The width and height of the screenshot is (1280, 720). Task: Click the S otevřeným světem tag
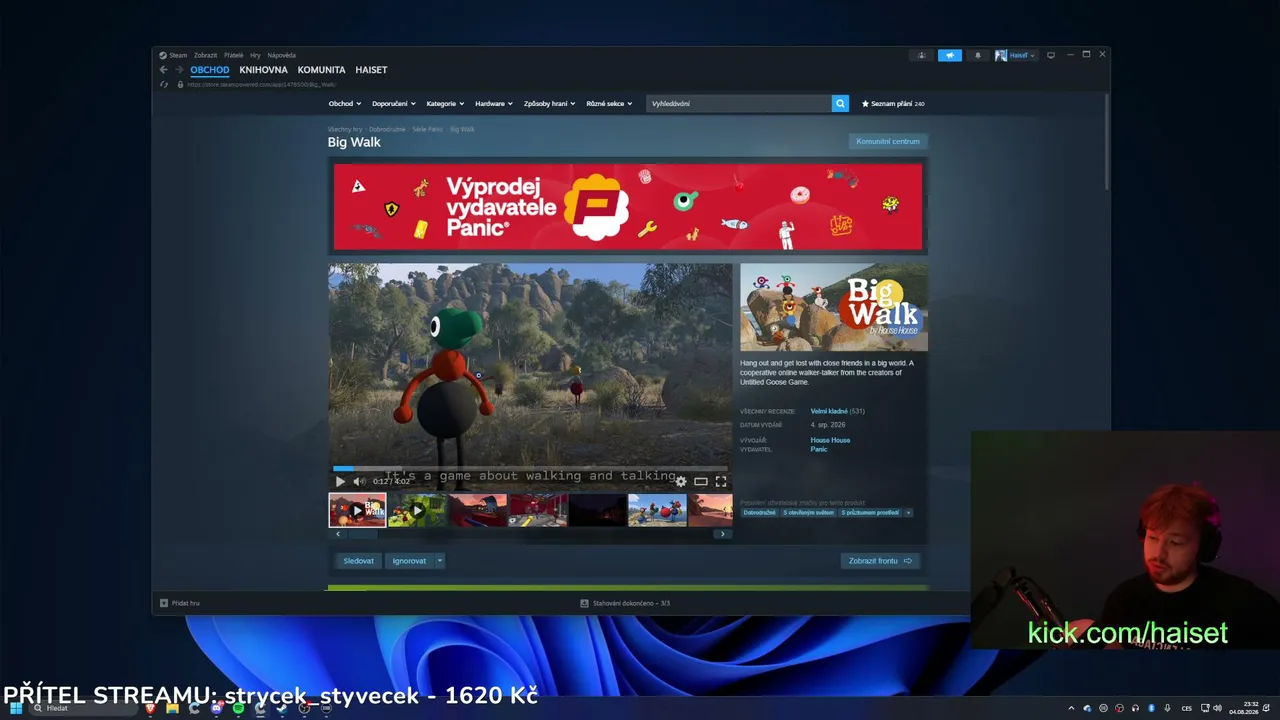point(808,512)
